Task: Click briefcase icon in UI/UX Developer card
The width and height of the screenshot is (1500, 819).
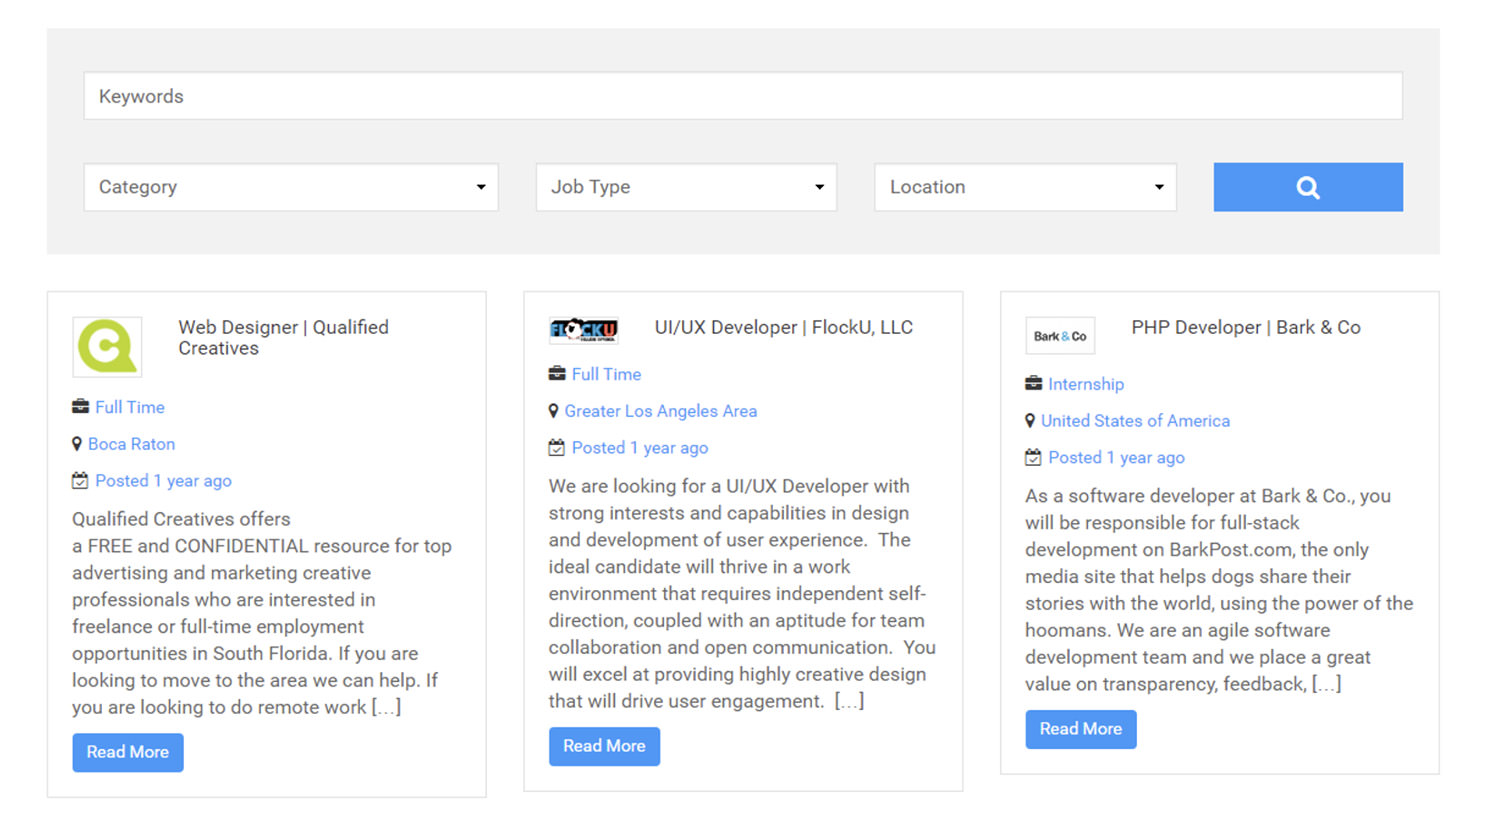Action: (x=557, y=374)
